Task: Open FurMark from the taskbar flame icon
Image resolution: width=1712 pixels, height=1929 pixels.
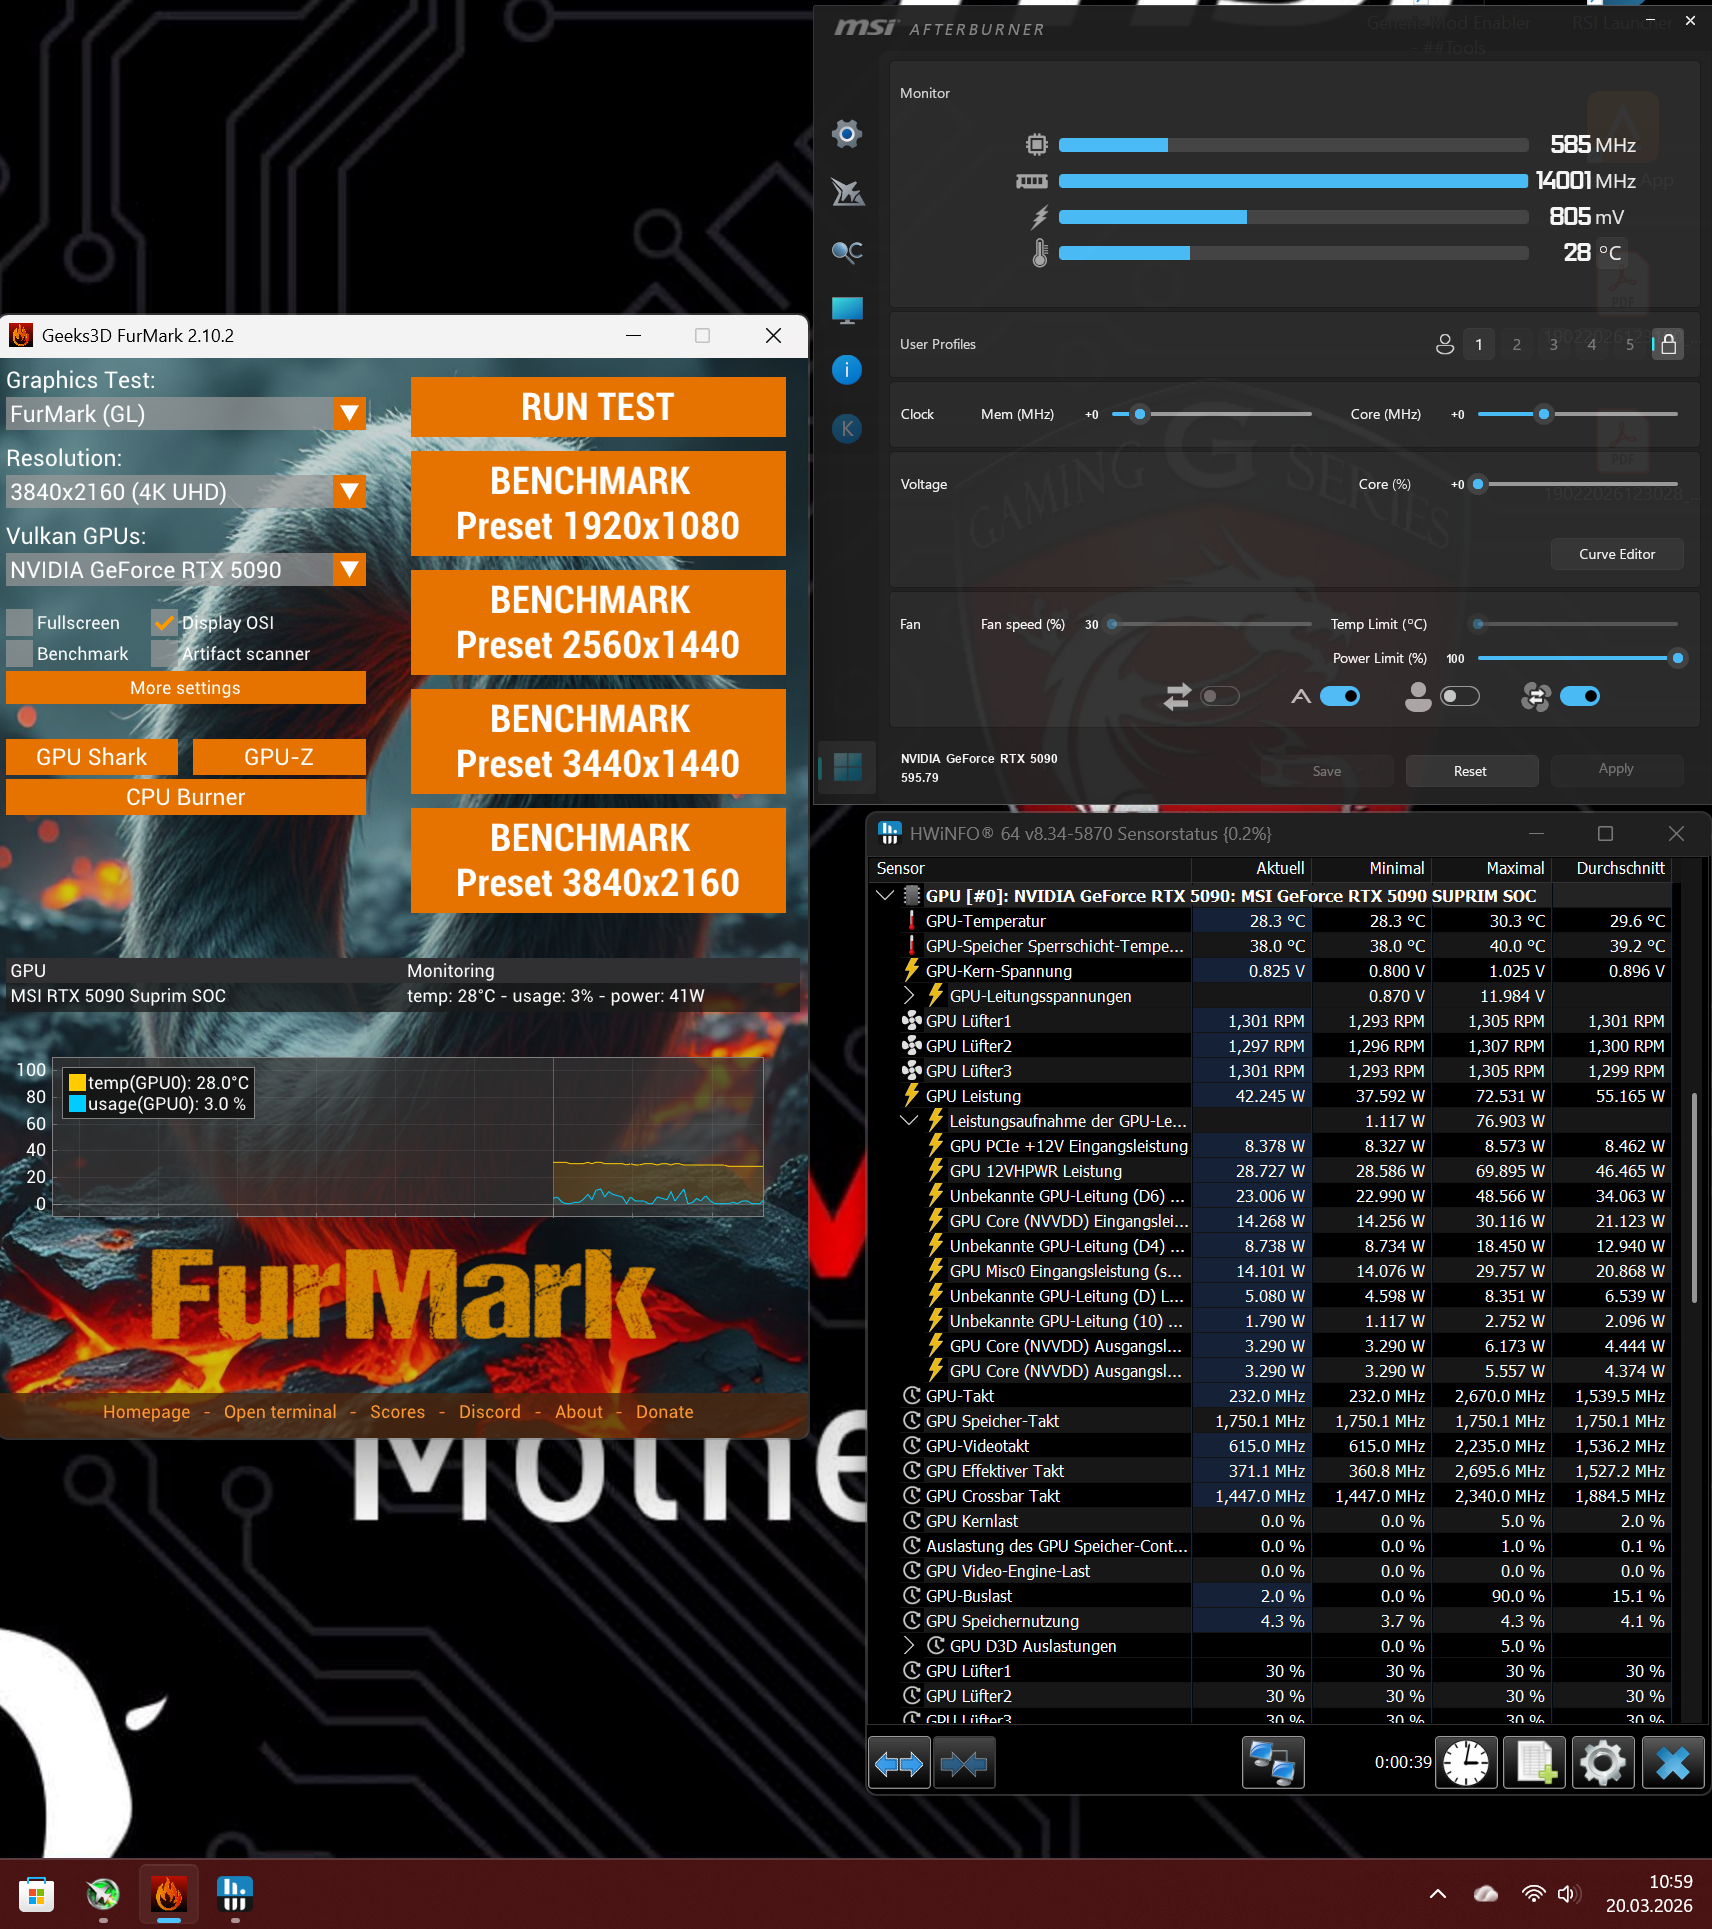Action: [168, 1894]
